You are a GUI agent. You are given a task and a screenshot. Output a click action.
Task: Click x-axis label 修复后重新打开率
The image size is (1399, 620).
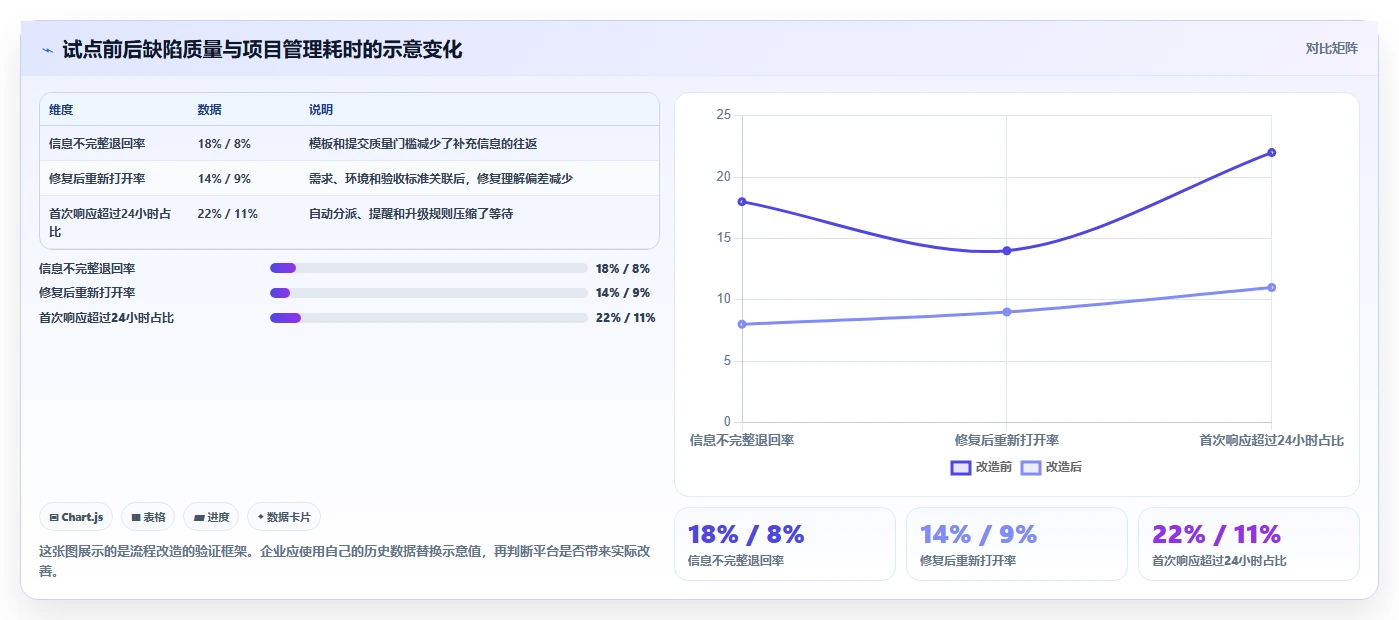point(1007,440)
